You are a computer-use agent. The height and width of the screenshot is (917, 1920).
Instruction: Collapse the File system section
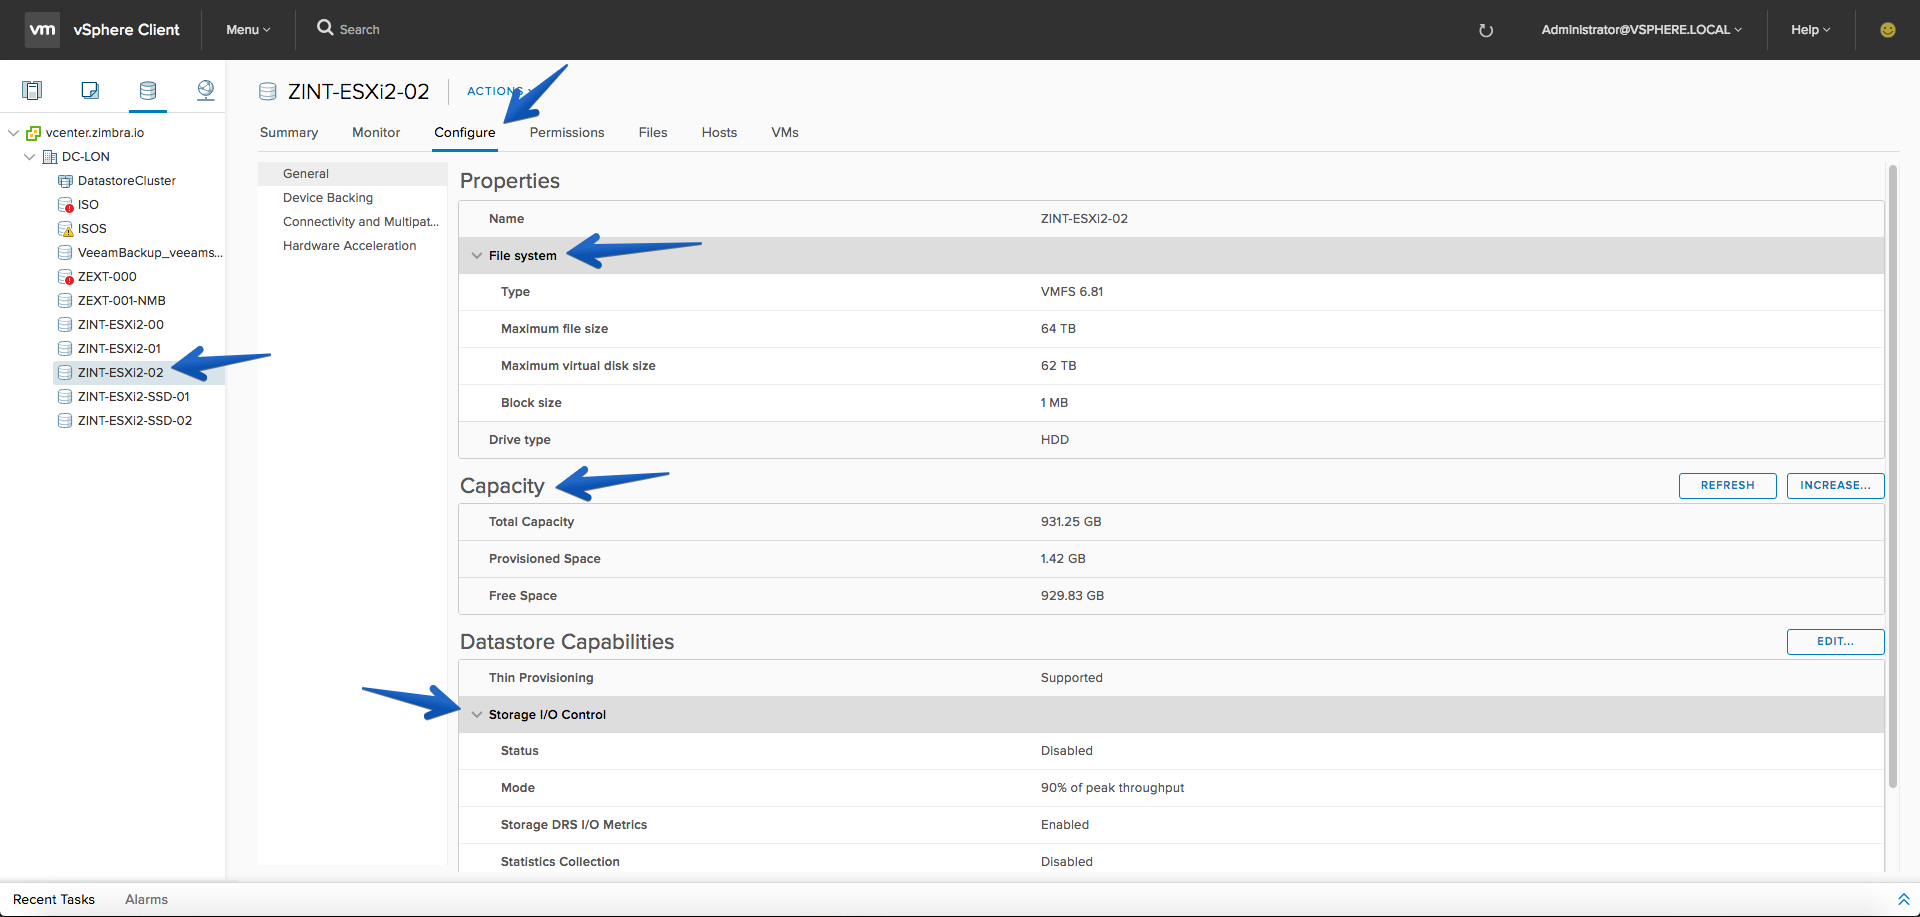coord(477,256)
